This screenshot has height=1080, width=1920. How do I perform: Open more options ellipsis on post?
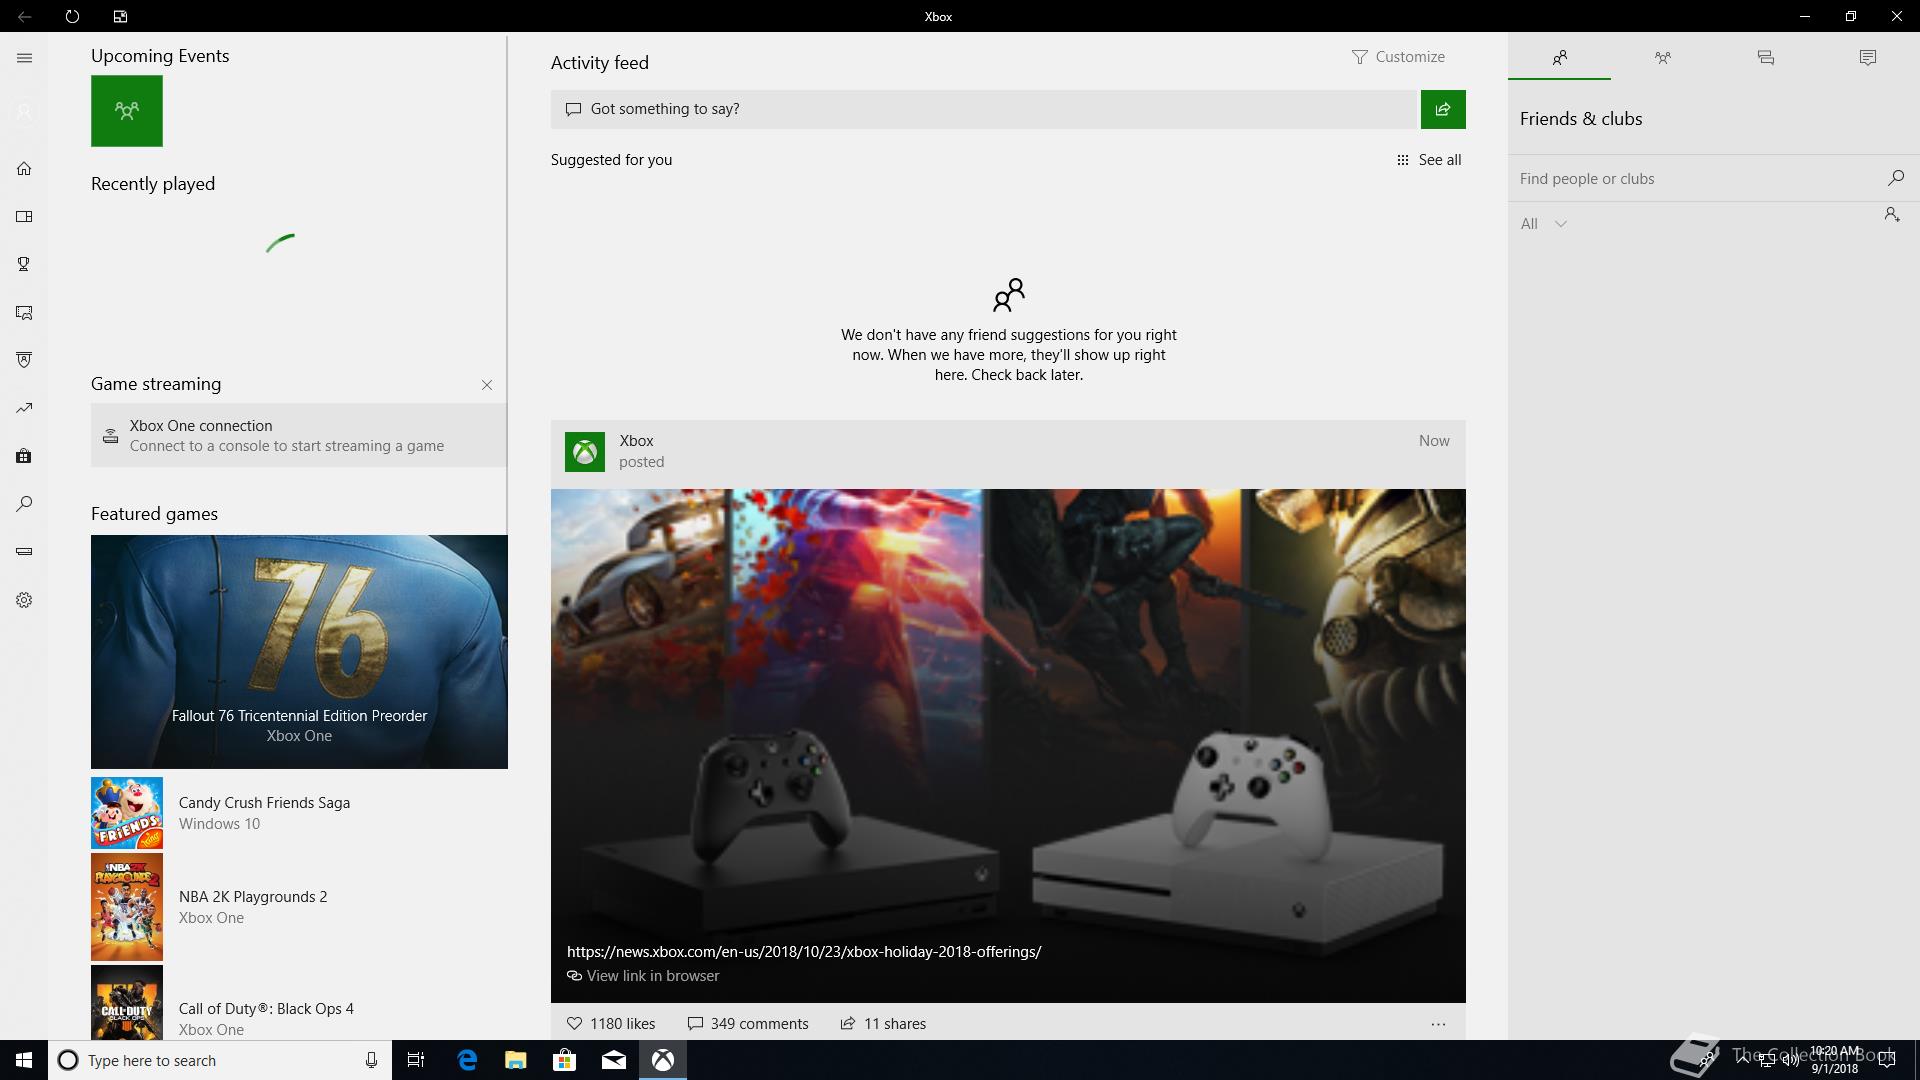(x=1438, y=1024)
